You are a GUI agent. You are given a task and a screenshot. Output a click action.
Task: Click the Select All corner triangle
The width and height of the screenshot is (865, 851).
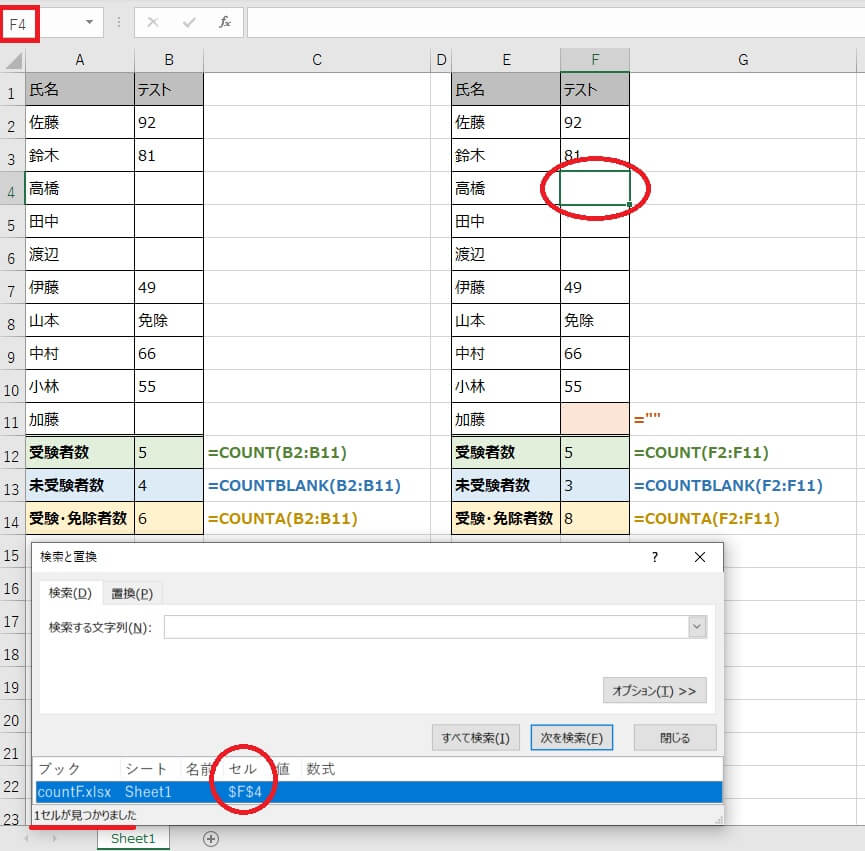click(x=14, y=61)
